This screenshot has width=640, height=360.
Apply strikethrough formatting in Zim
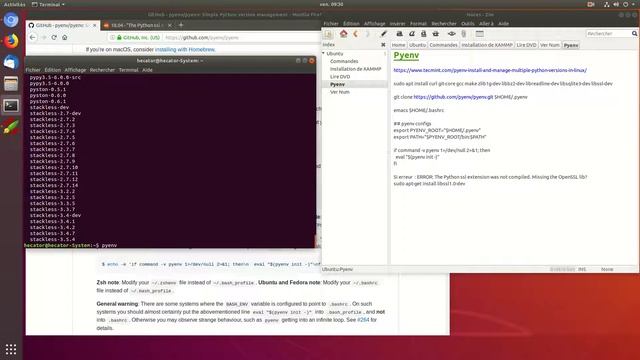[436, 34]
